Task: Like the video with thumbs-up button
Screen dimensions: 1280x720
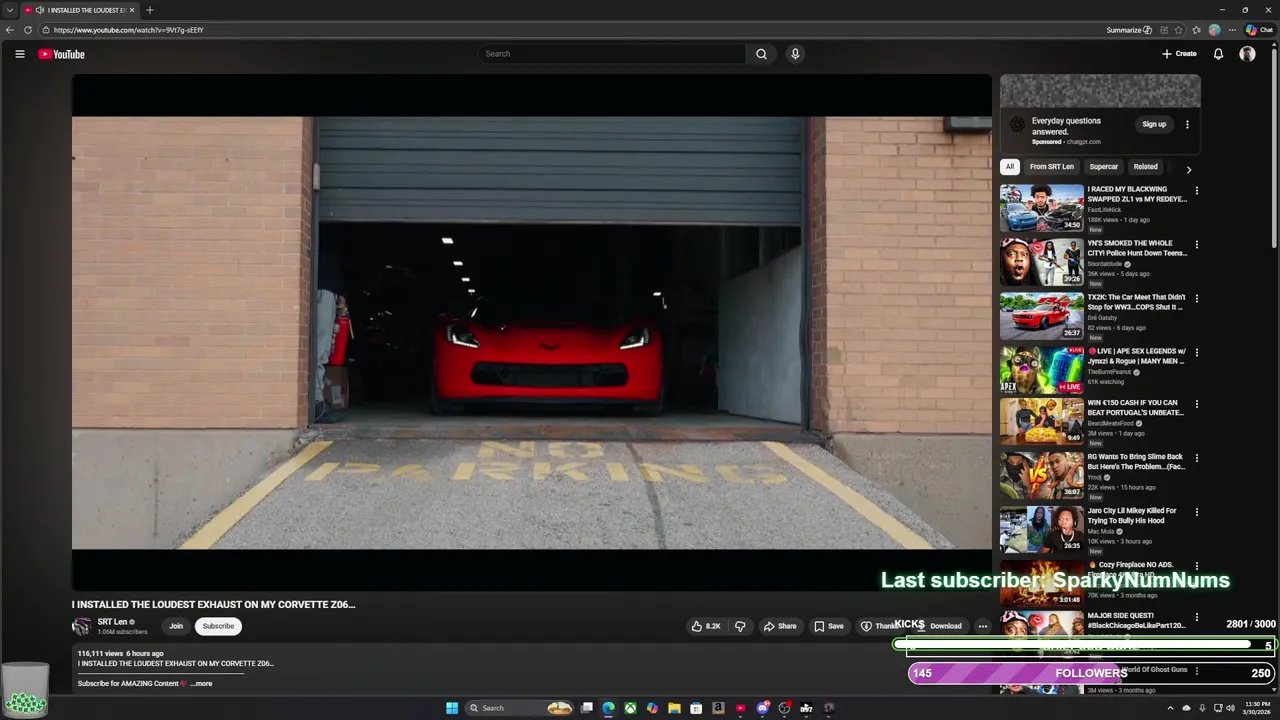Action: (x=705, y=626)
